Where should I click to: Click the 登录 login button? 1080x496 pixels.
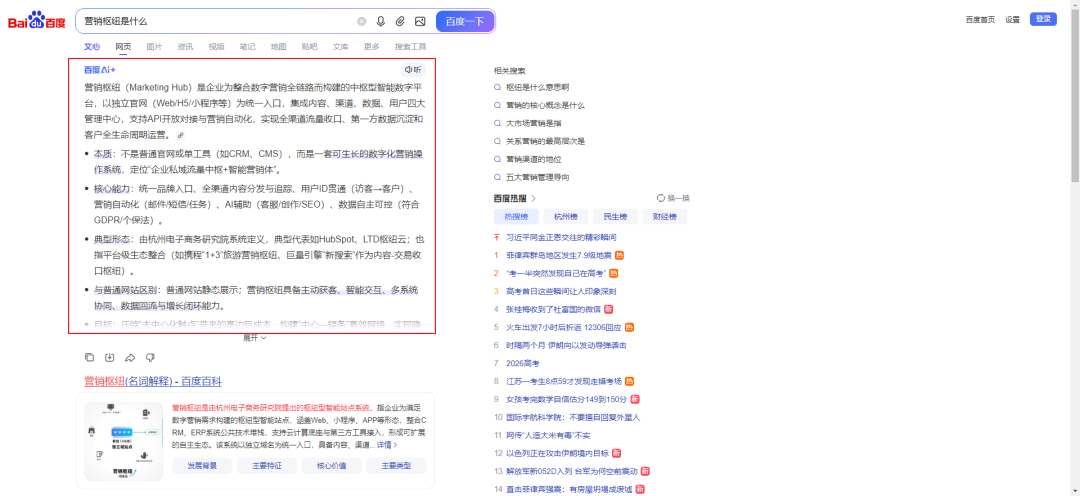pos(1043,19)
